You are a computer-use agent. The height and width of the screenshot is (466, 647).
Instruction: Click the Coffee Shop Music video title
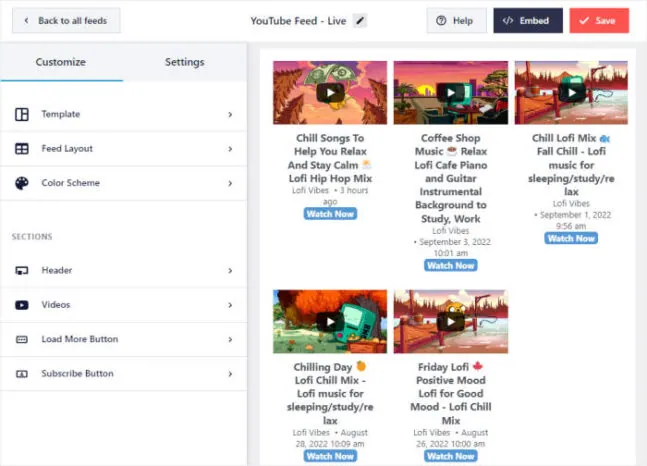click(x=451, y=178)
